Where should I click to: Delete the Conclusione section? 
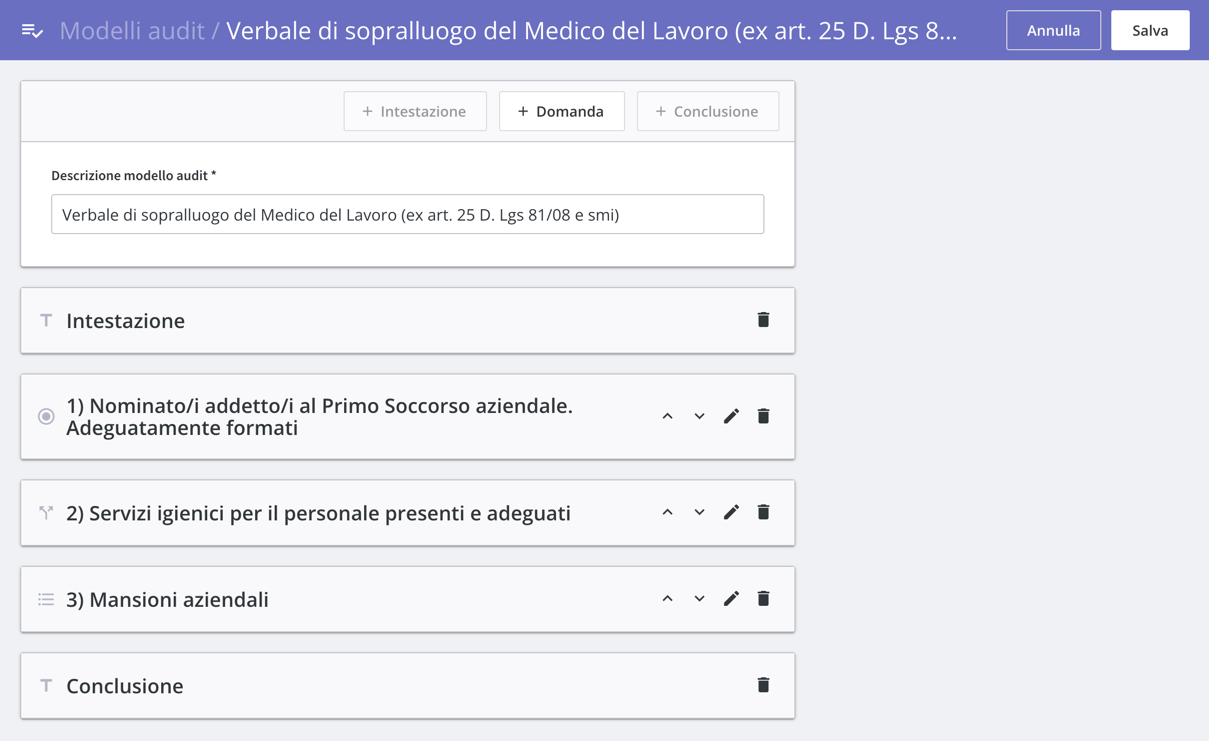[x=763, y=685]
